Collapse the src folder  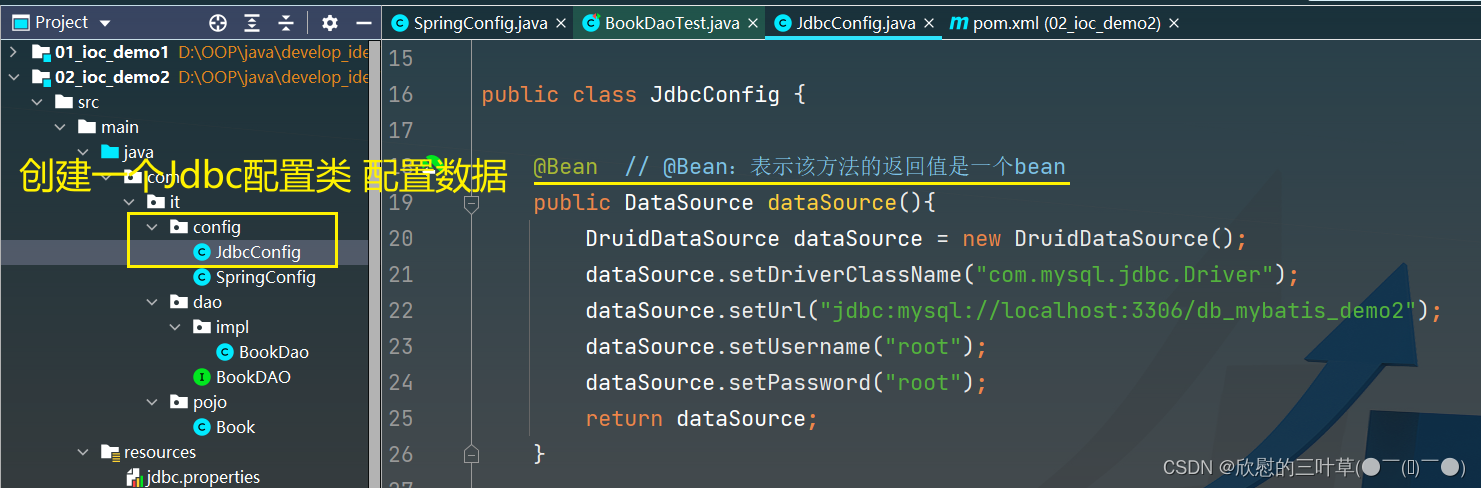37,102
